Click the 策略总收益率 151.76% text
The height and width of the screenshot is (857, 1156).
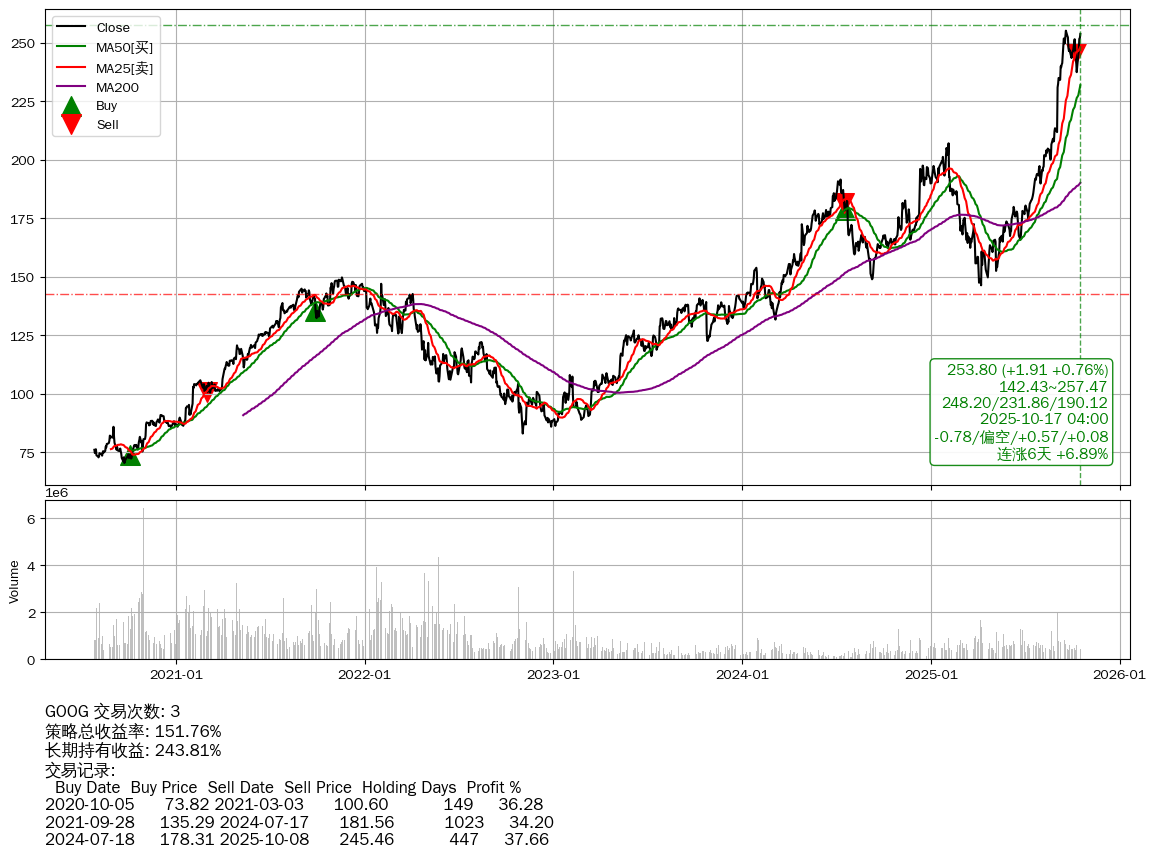[133, 731]
